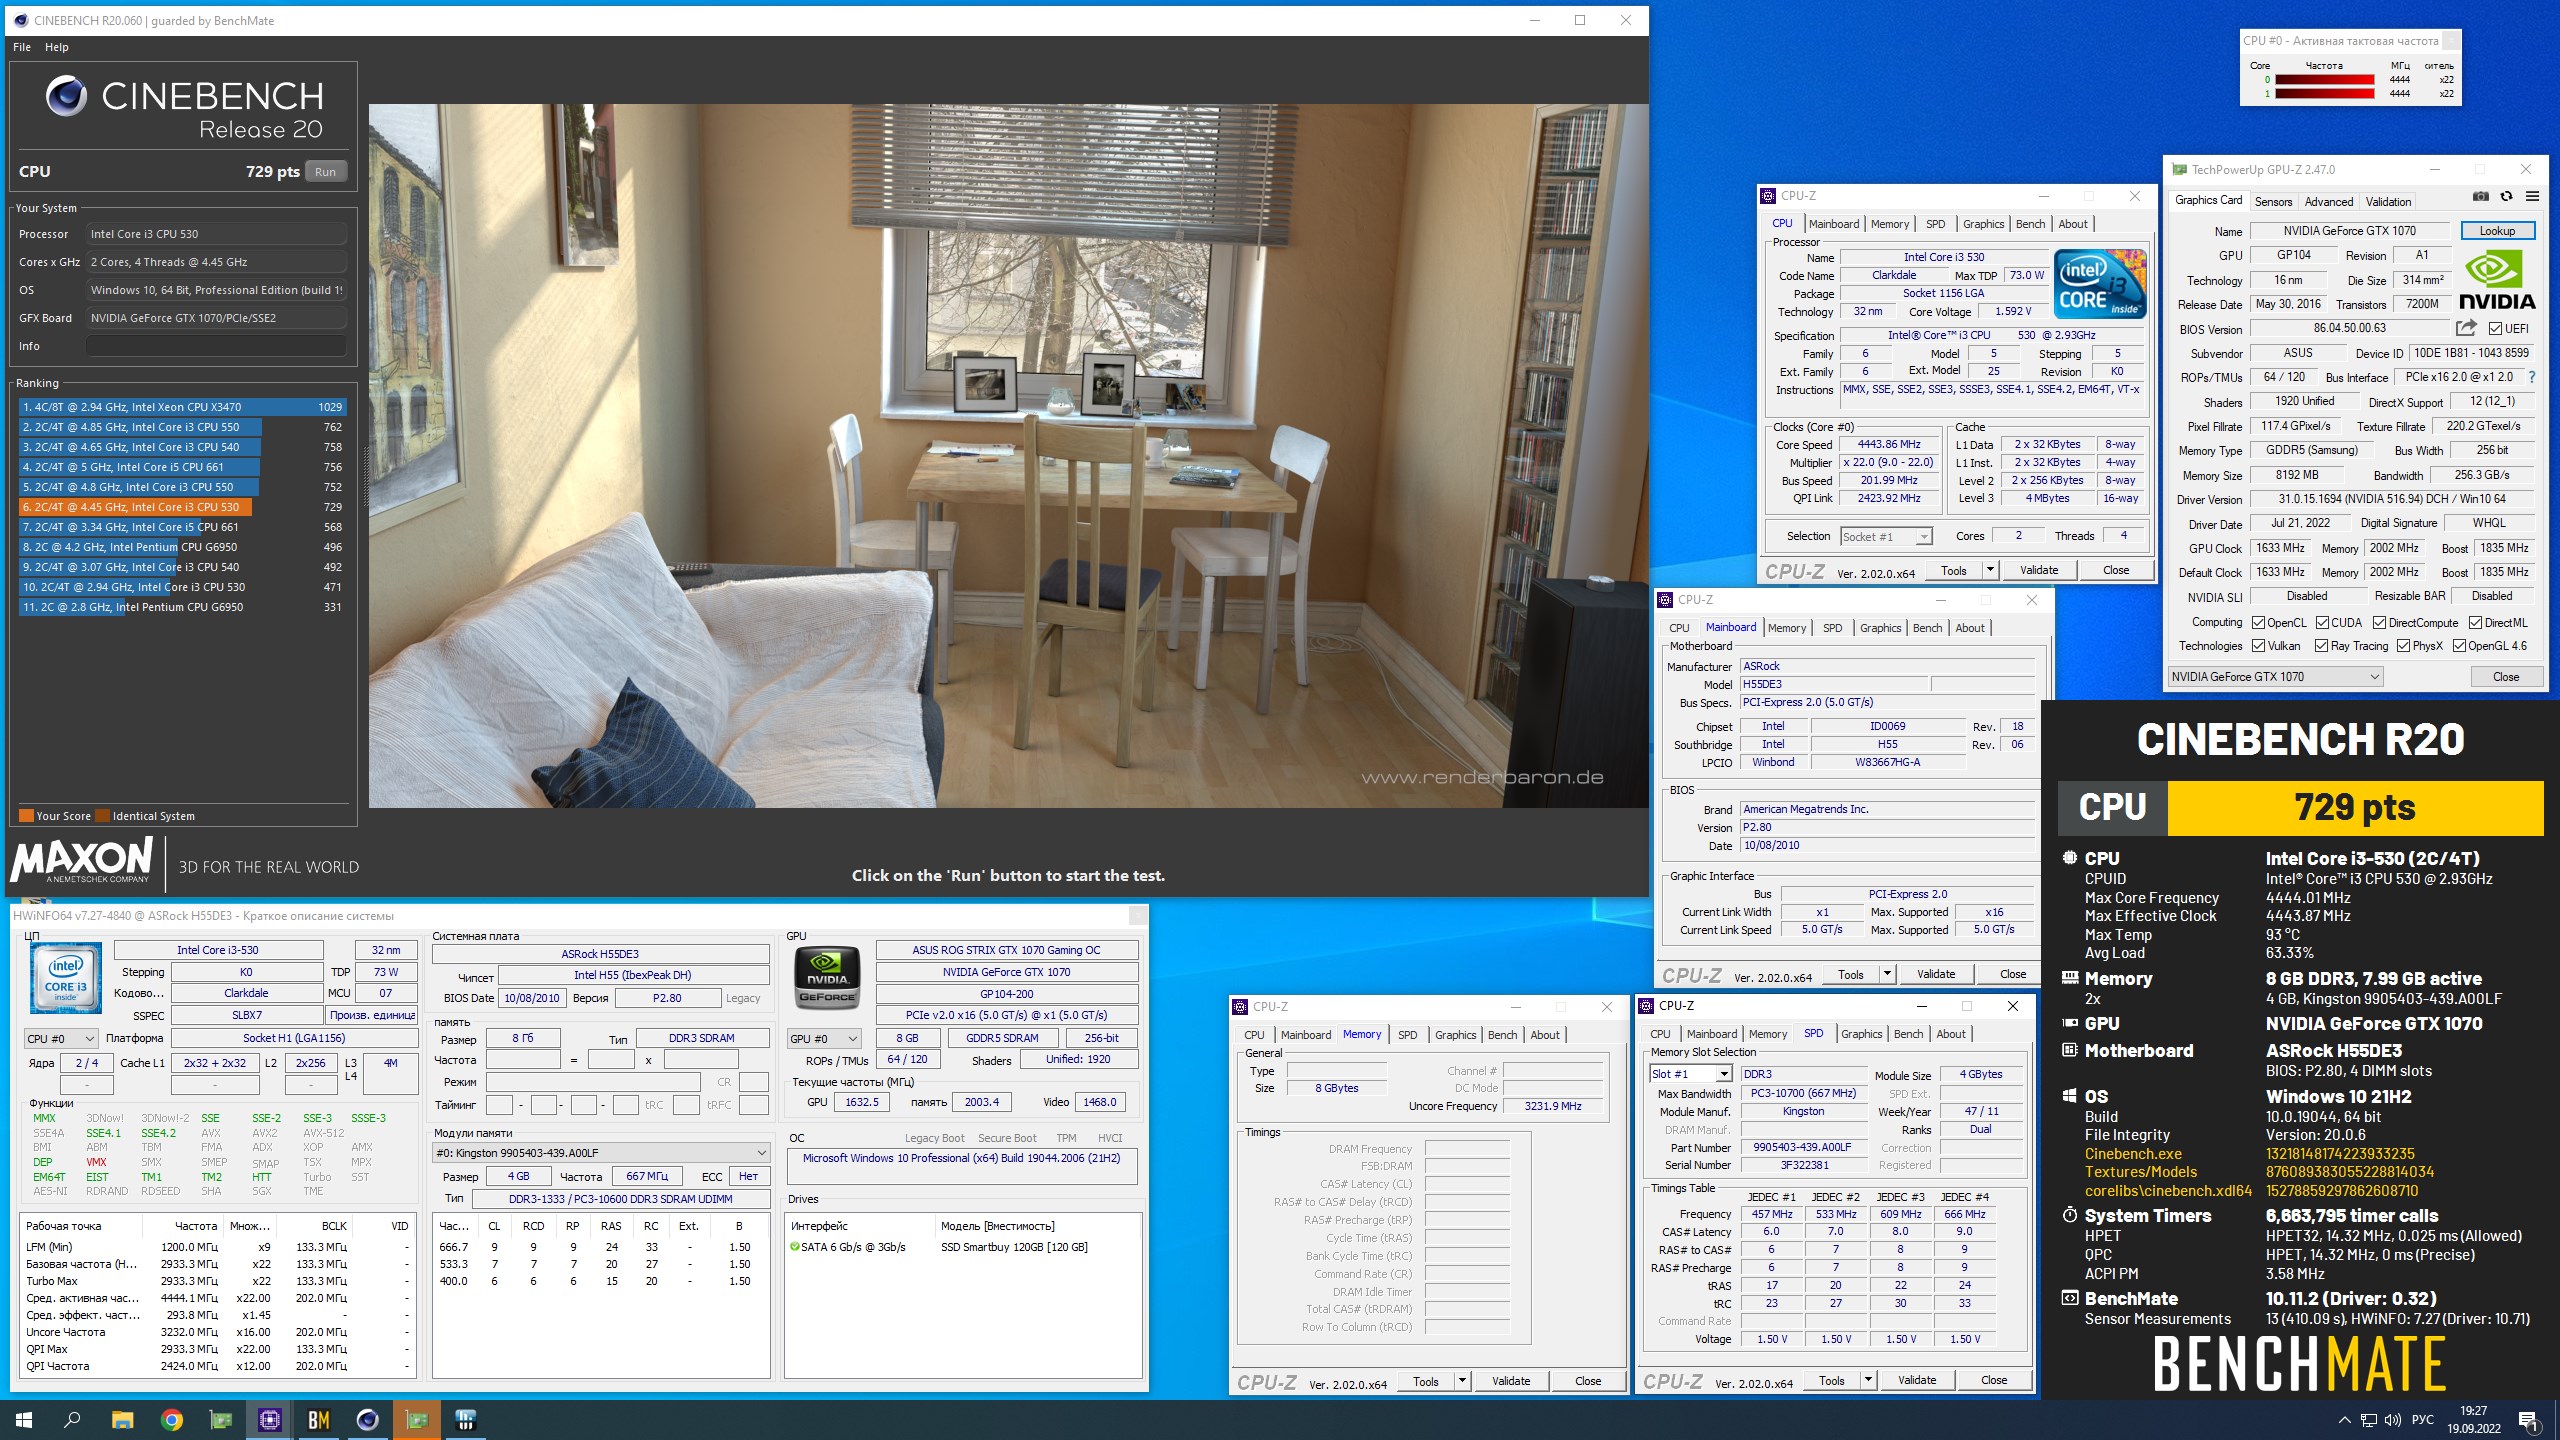Click Close in the GPU-Z window
The image size is (2560, 1440).
(2506, 677)
